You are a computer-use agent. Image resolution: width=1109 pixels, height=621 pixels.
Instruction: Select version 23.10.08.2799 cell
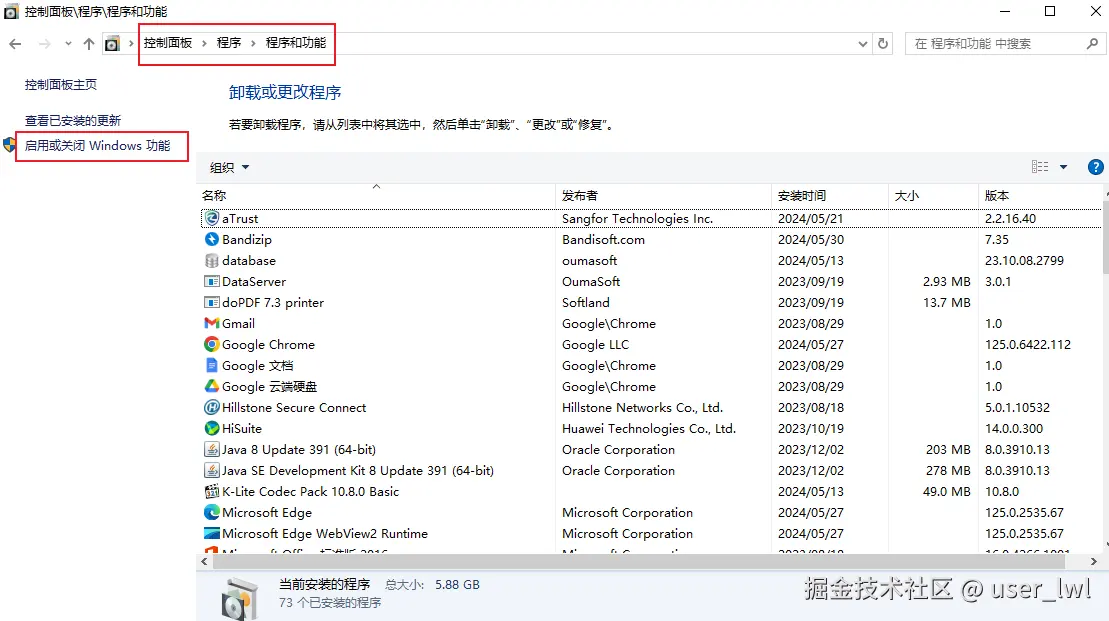(x=1024, y=260)
